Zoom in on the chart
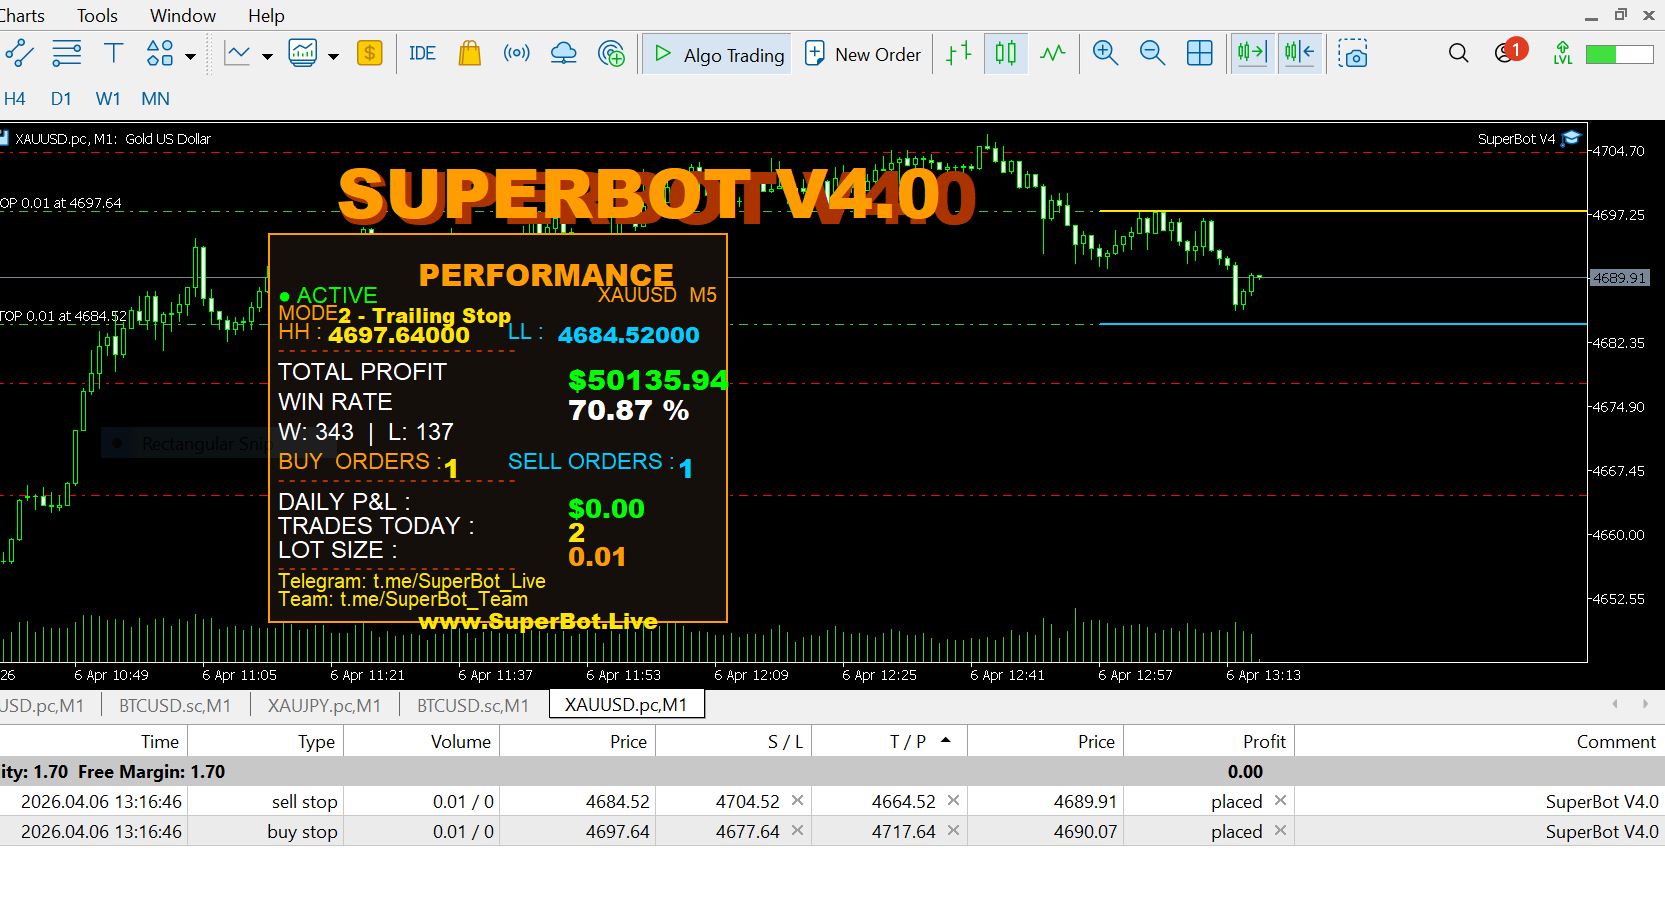The height and width of the screenshot is (915, 1665). pos(1105,54)
